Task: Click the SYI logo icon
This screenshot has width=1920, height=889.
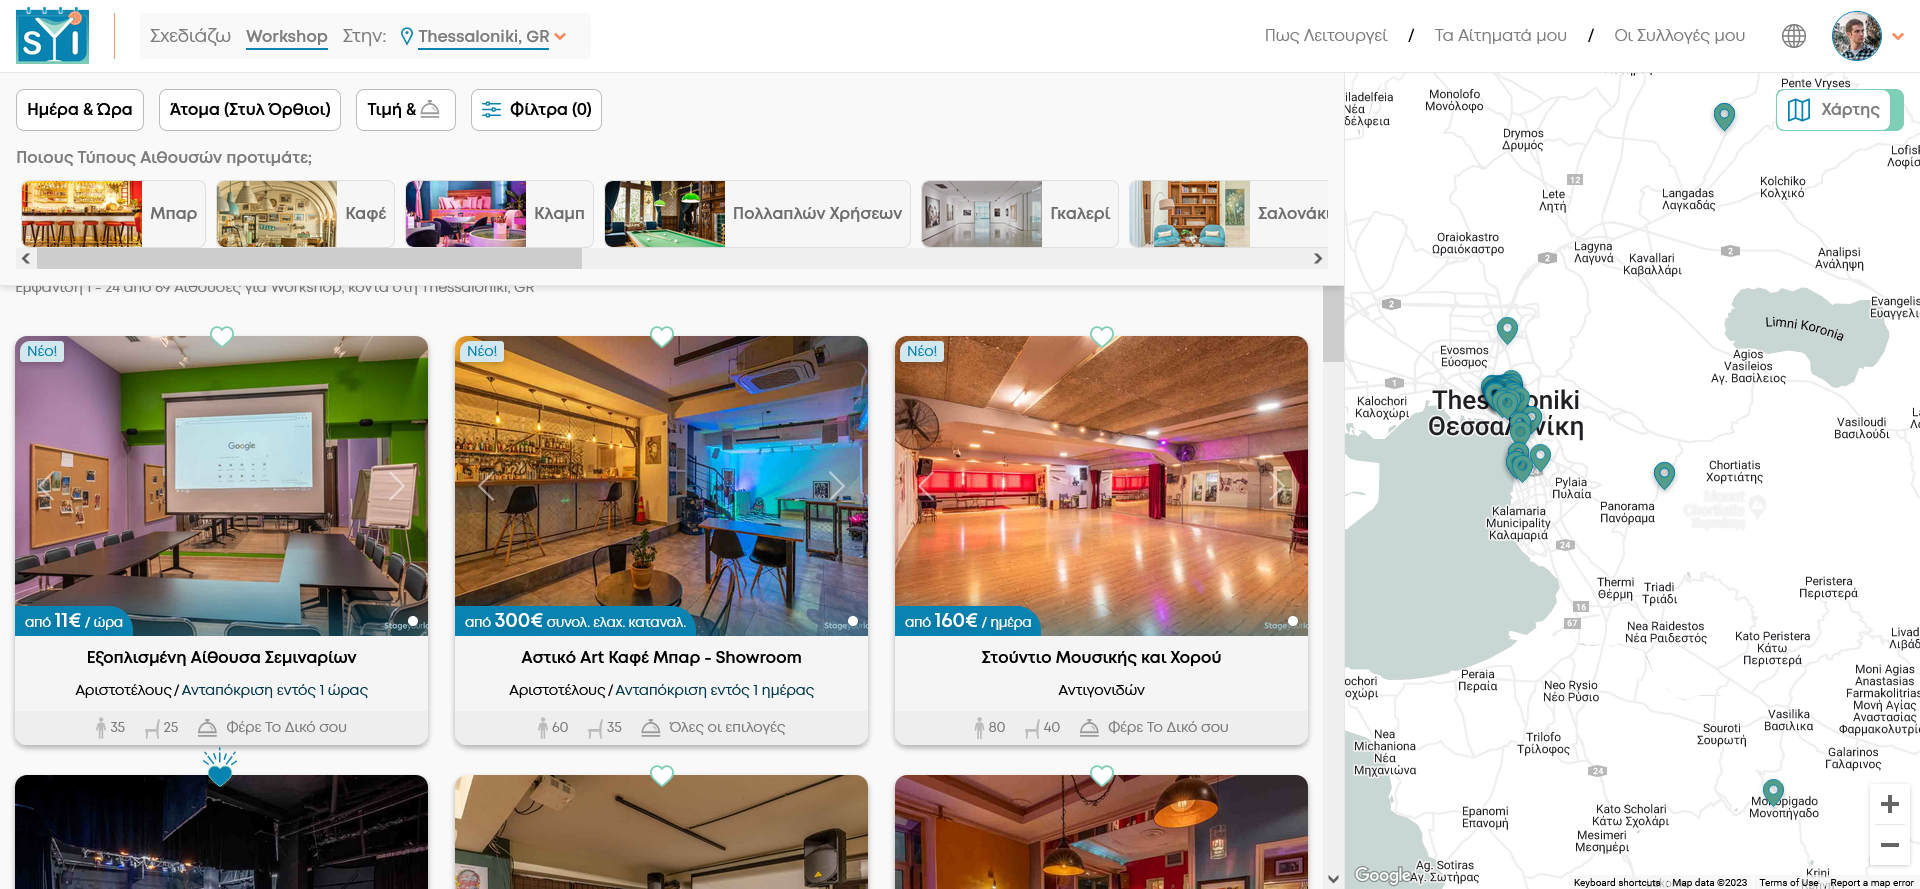Action: (52, 36)
